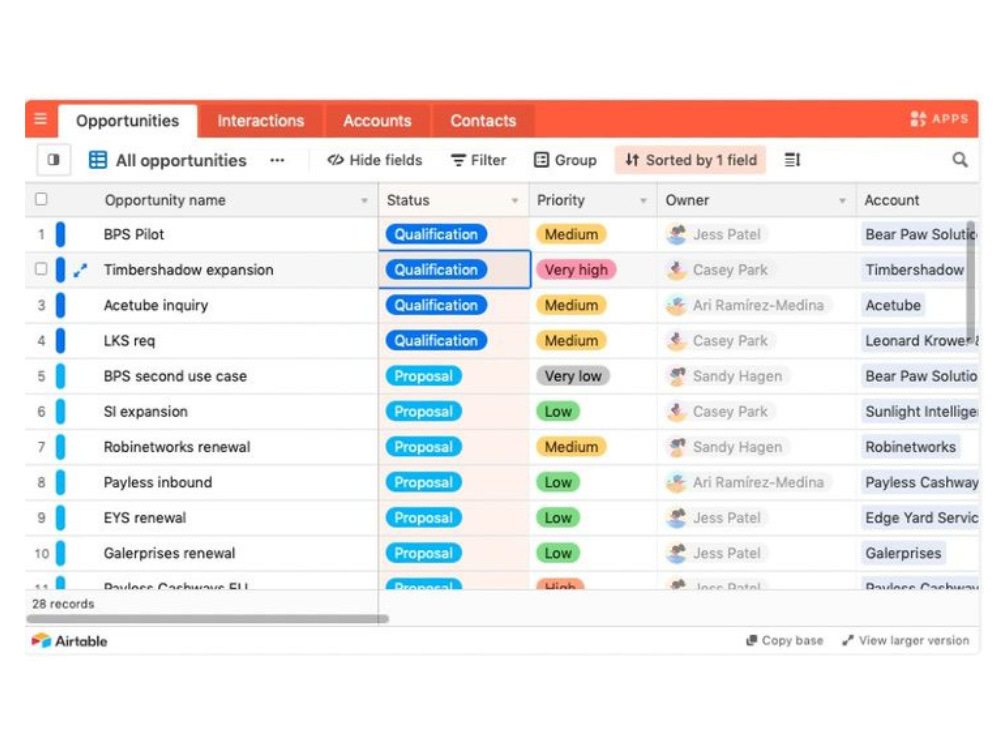Click the color bar of the BPS Pilot row

[x=61, y=235]
